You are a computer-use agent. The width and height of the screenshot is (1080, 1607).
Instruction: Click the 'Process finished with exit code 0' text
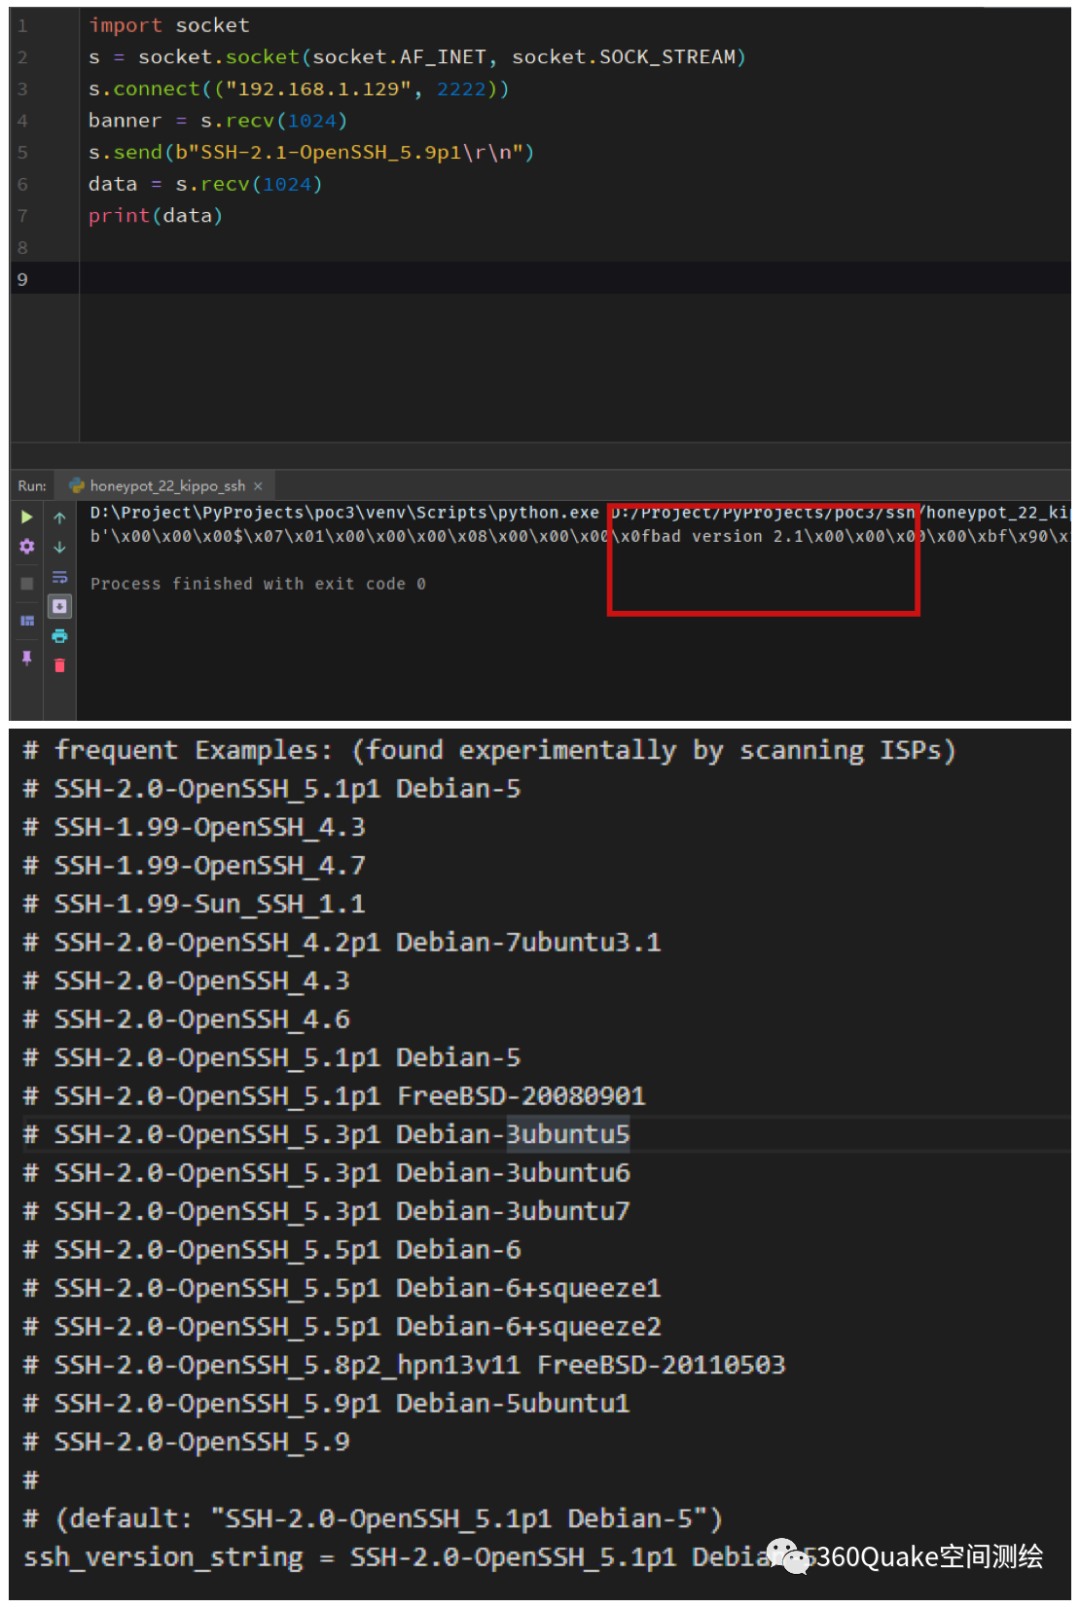(x=258, y=584)
